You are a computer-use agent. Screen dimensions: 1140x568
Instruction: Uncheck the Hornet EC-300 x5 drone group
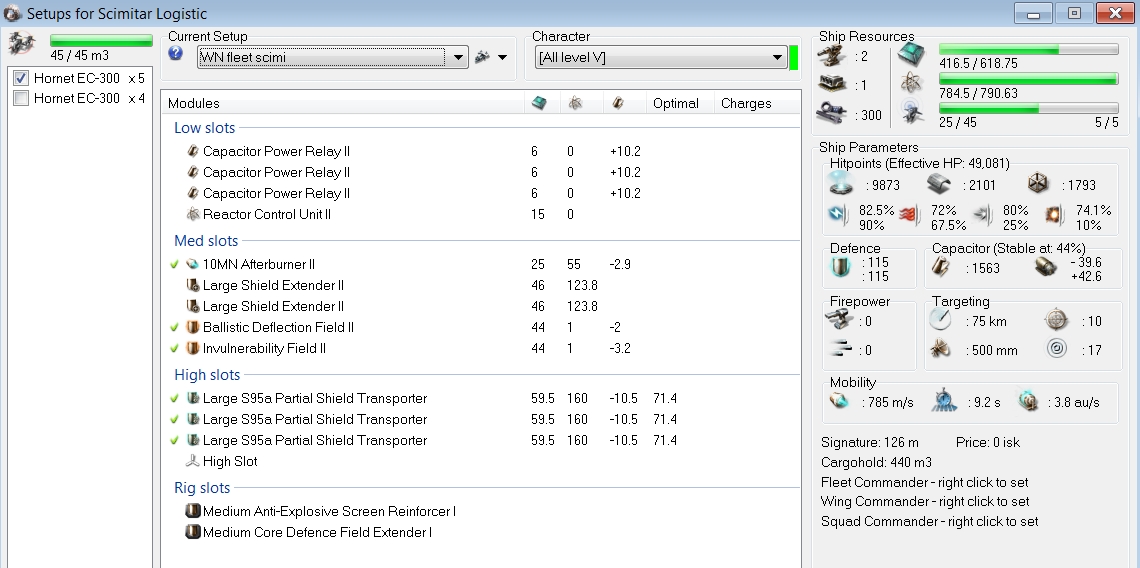tap(21, 78)
